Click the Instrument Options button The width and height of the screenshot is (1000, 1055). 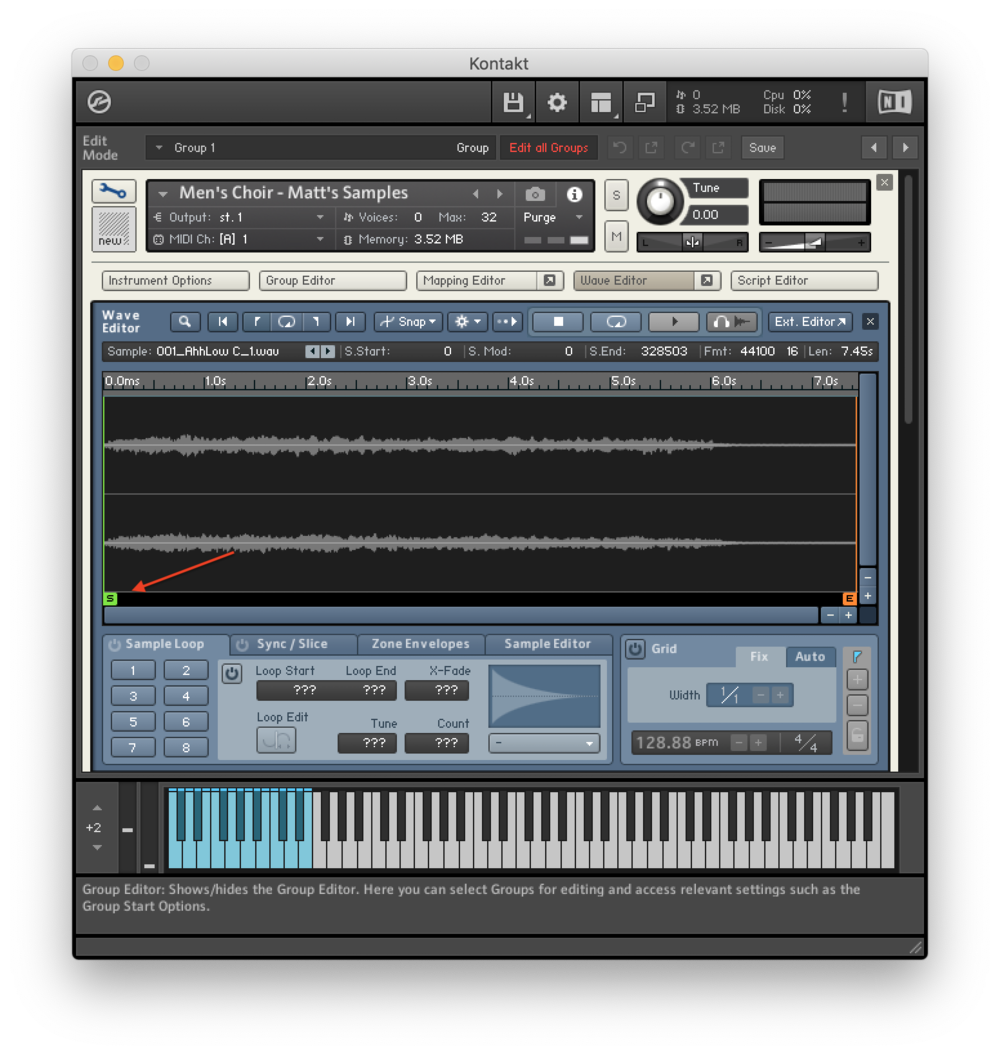click(x=176, y=281)
